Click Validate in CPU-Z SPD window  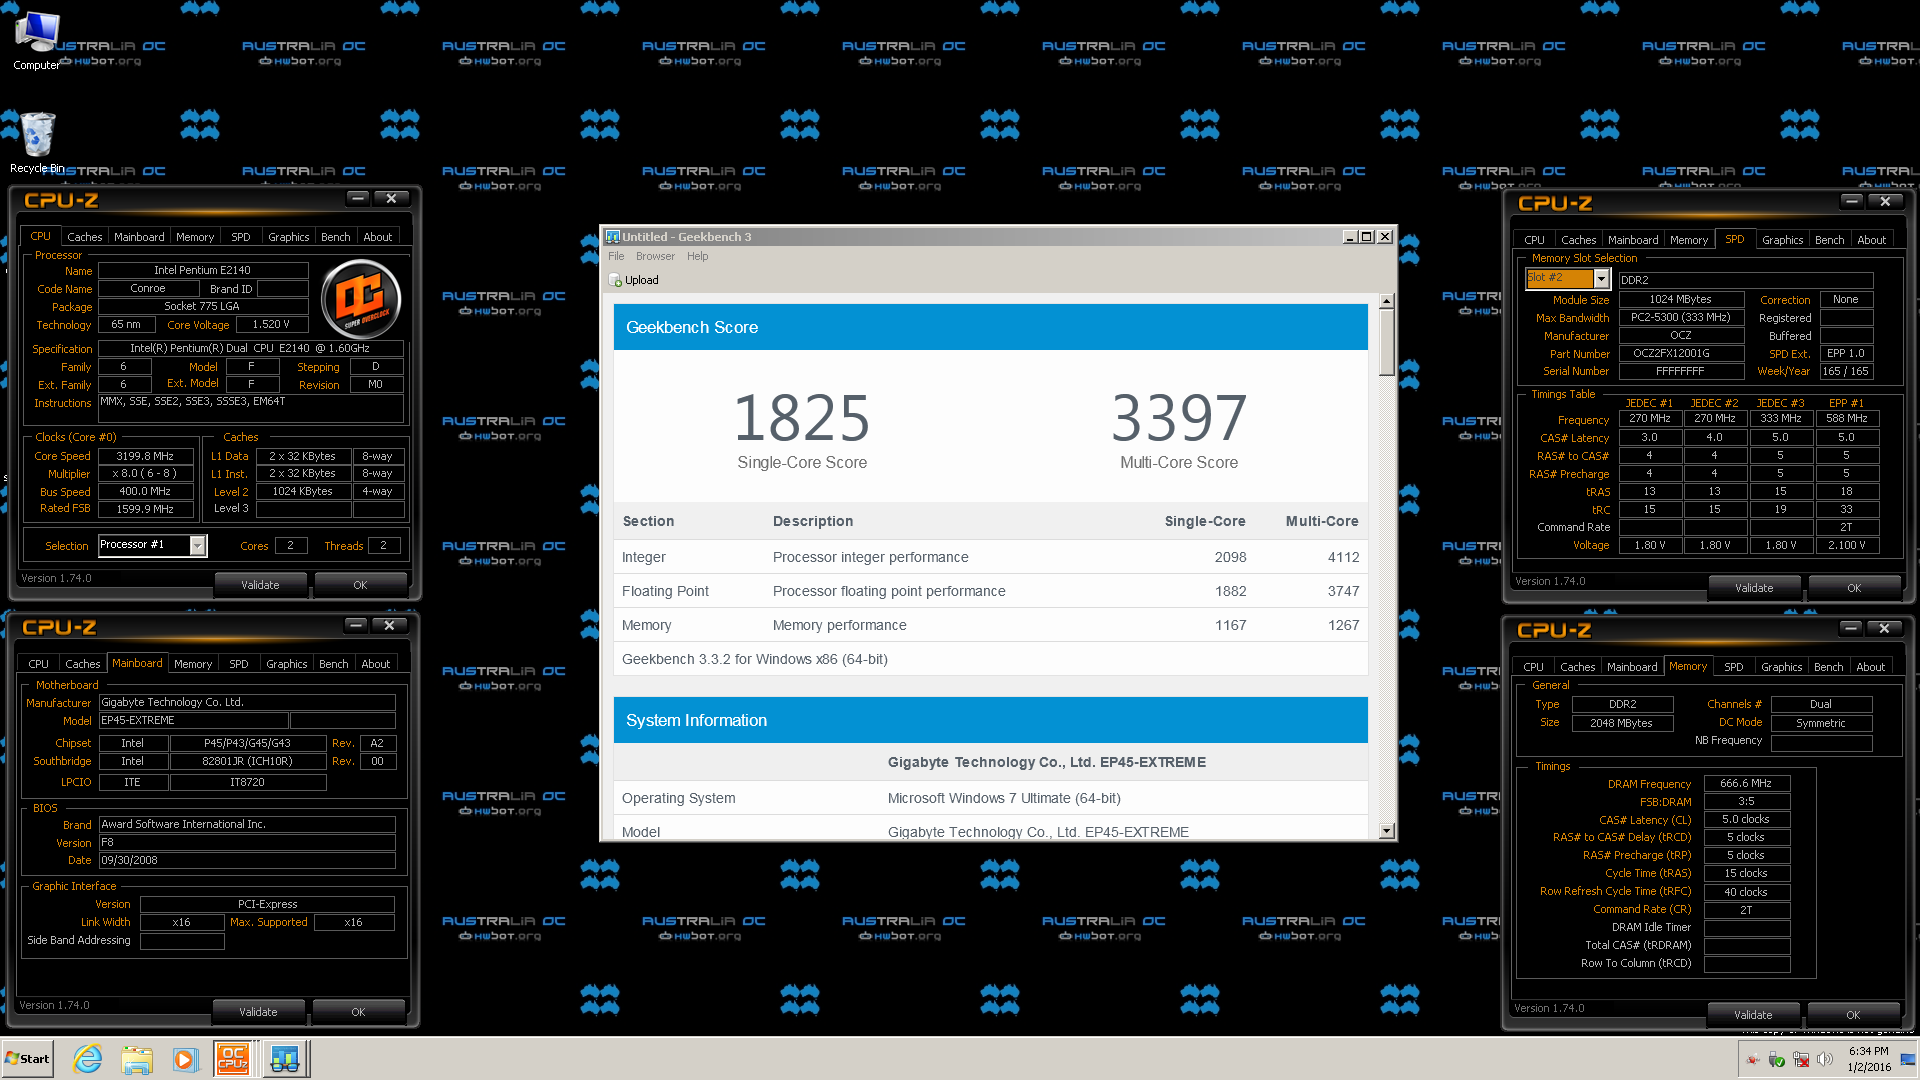coord(1754,588)
